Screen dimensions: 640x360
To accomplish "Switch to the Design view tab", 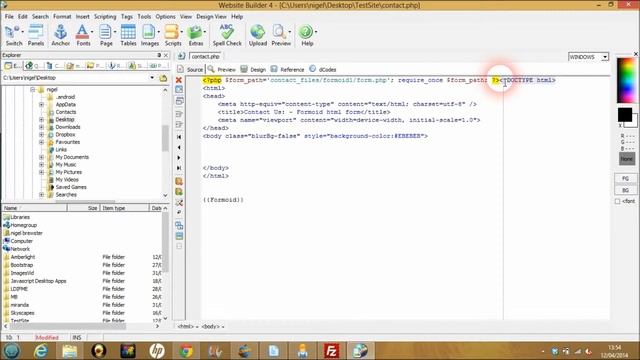I will click(253, 69).
